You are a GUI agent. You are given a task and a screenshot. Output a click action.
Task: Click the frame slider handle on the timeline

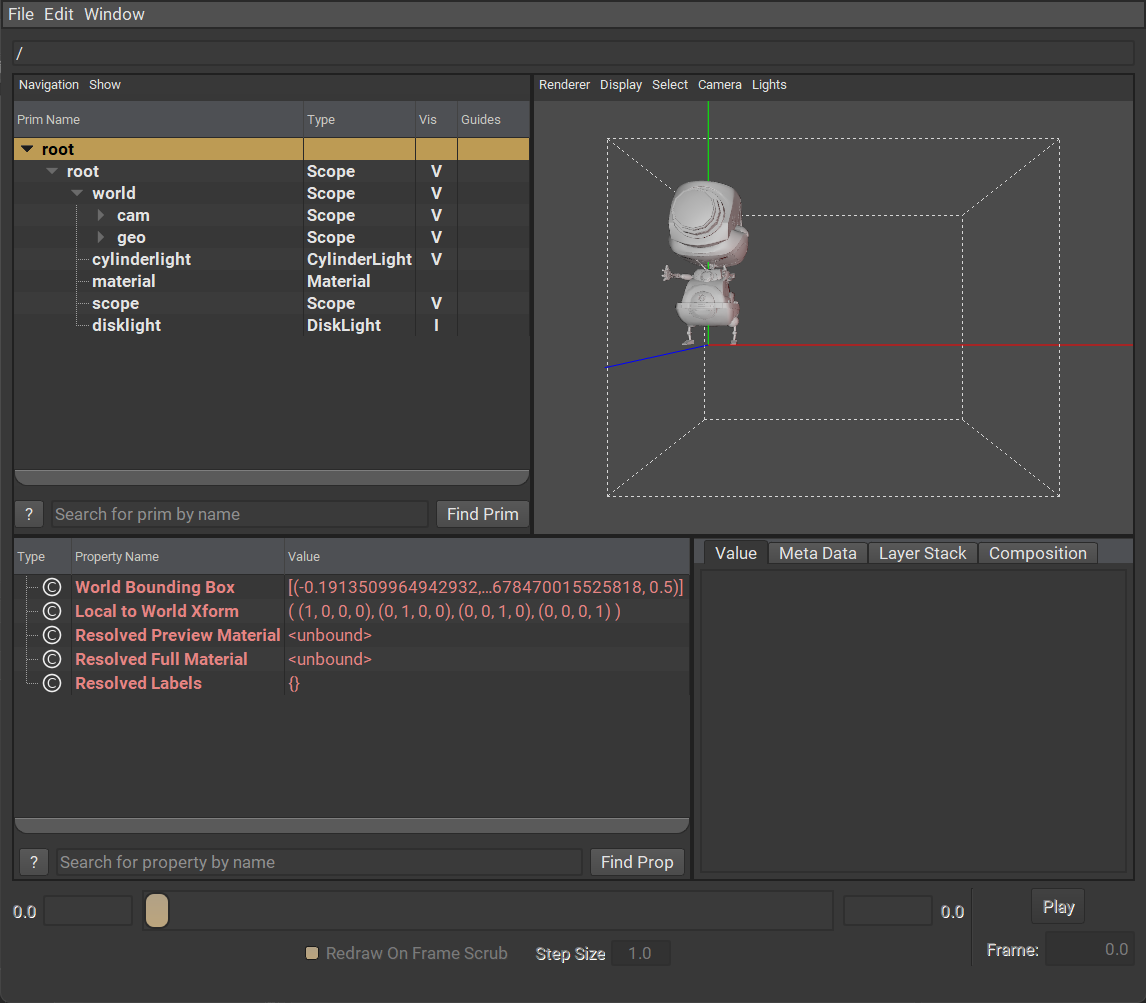click(x=157, y=911)
